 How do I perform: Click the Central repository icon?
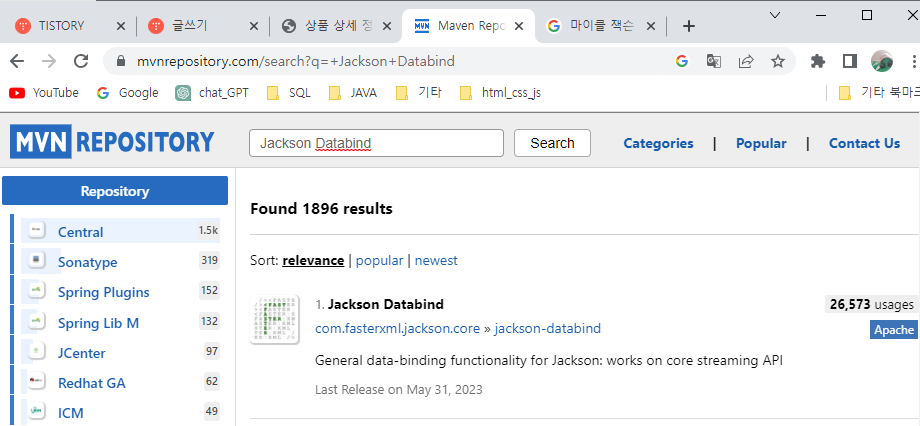coord(37,230)
